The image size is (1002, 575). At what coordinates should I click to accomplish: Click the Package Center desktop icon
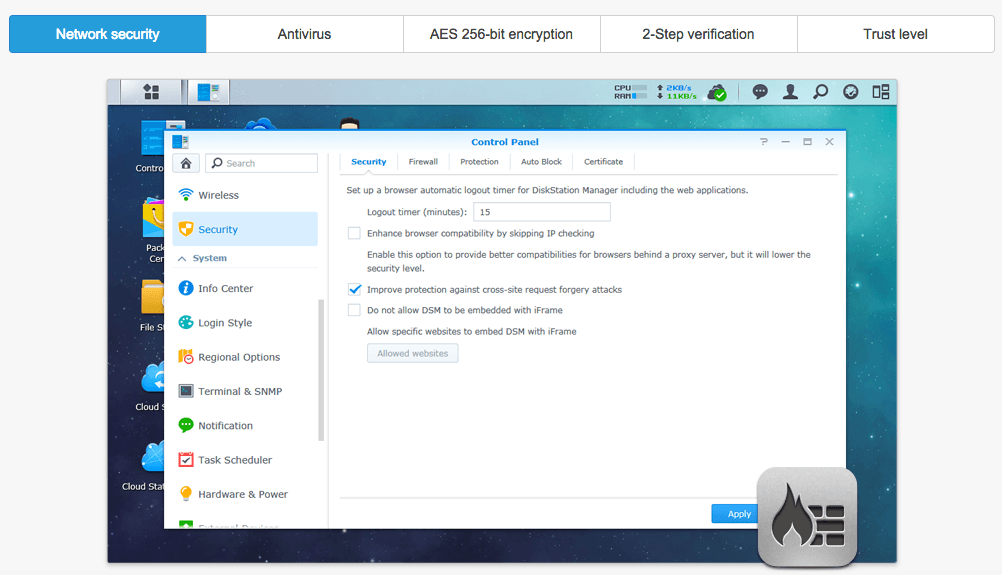coord(153,218)
